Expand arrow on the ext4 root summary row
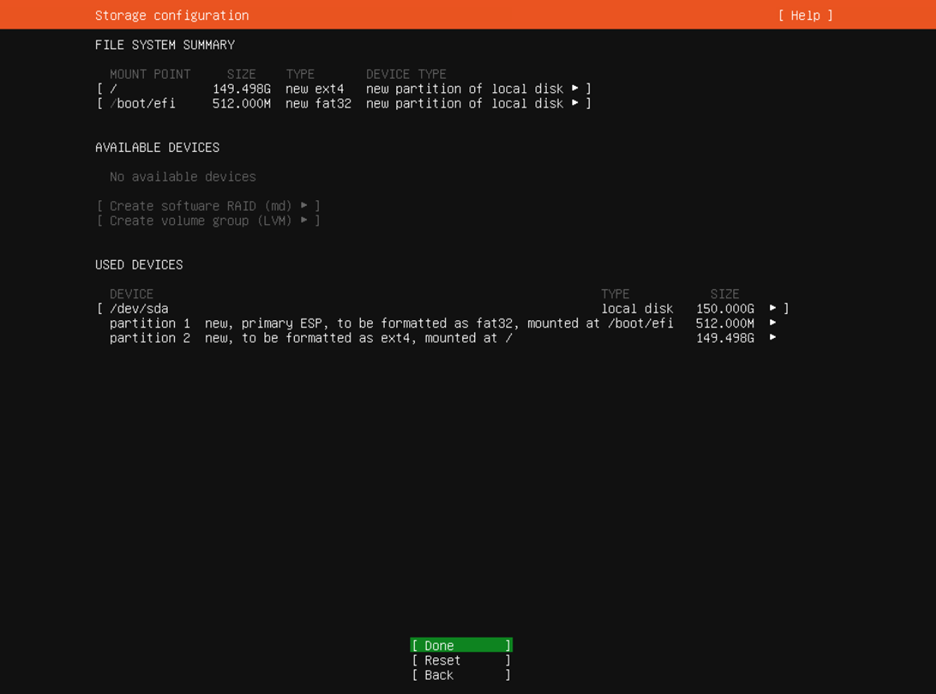 coord(575,89)
